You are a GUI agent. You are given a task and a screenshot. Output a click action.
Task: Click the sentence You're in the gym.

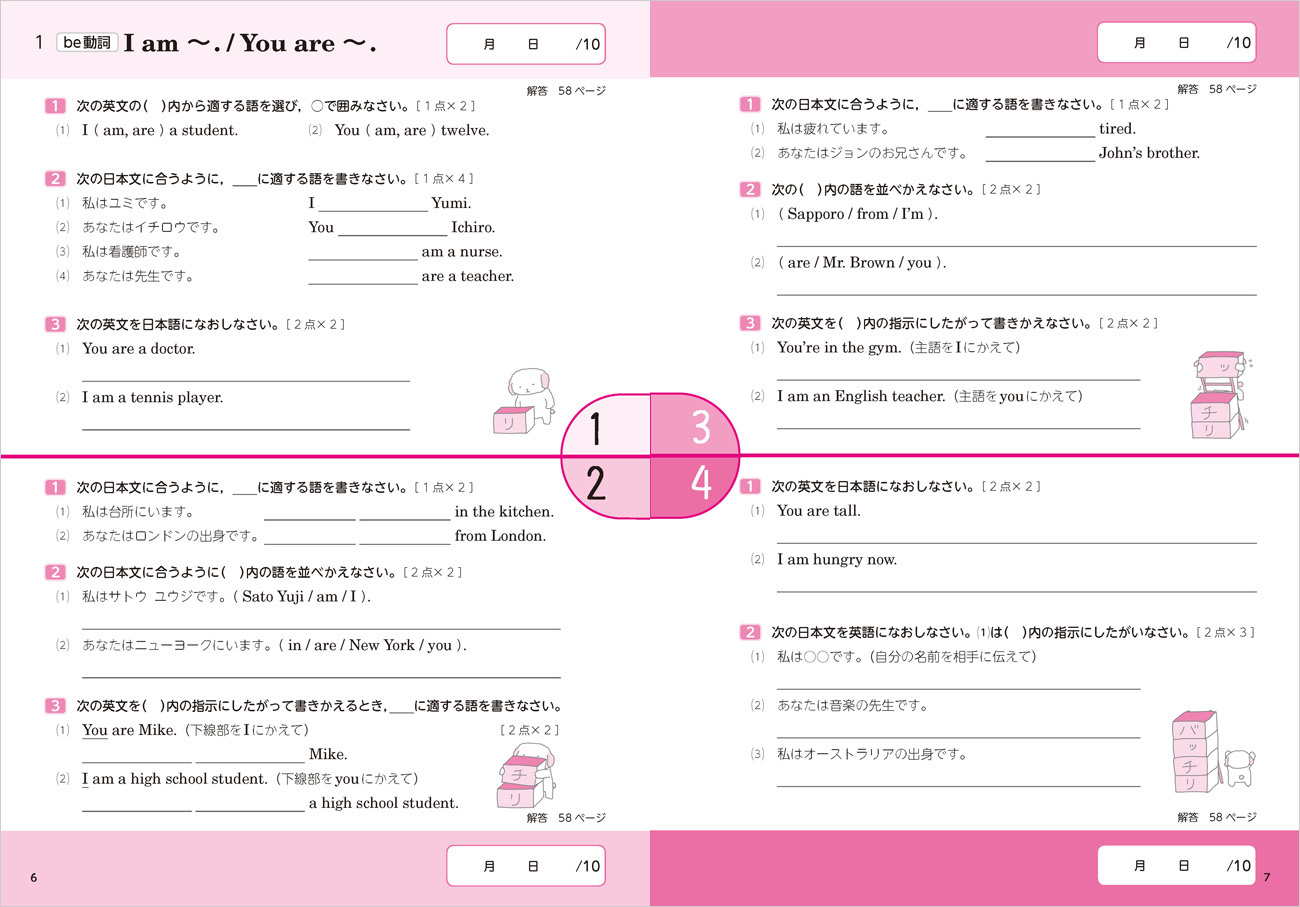pyautogui.click(x=839, y=347)
